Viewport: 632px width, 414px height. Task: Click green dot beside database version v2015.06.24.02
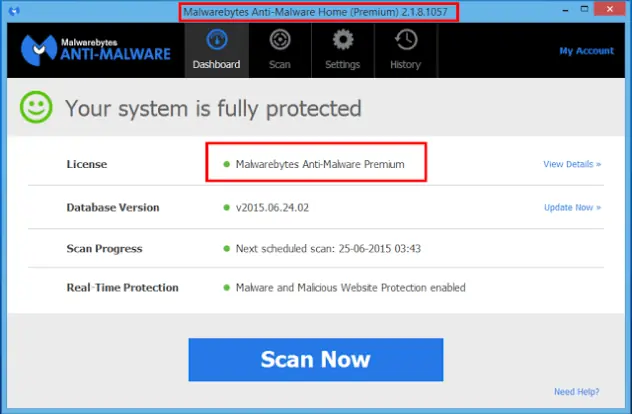[x=227, y=208]
